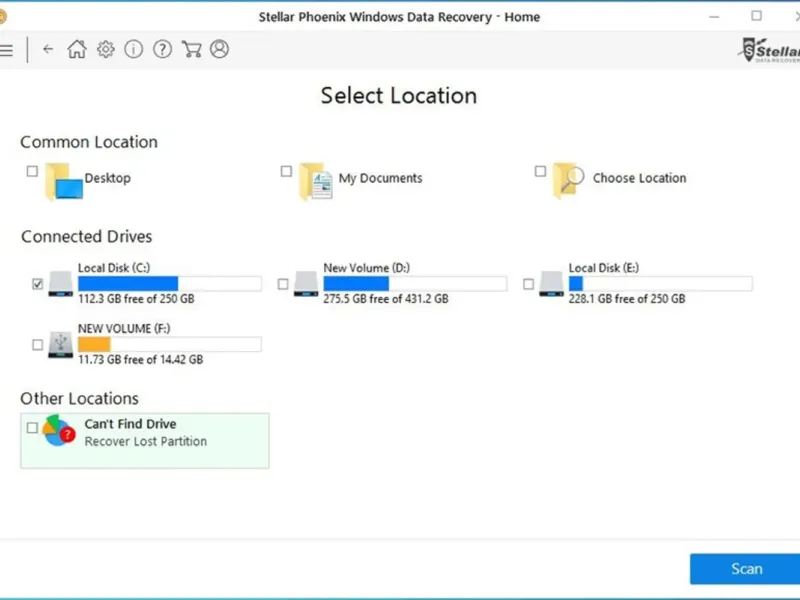Open the Home icon in toolbar
The height and width of the screenshot is (600, 800).
pyautogui.click(x=77, y=49)
